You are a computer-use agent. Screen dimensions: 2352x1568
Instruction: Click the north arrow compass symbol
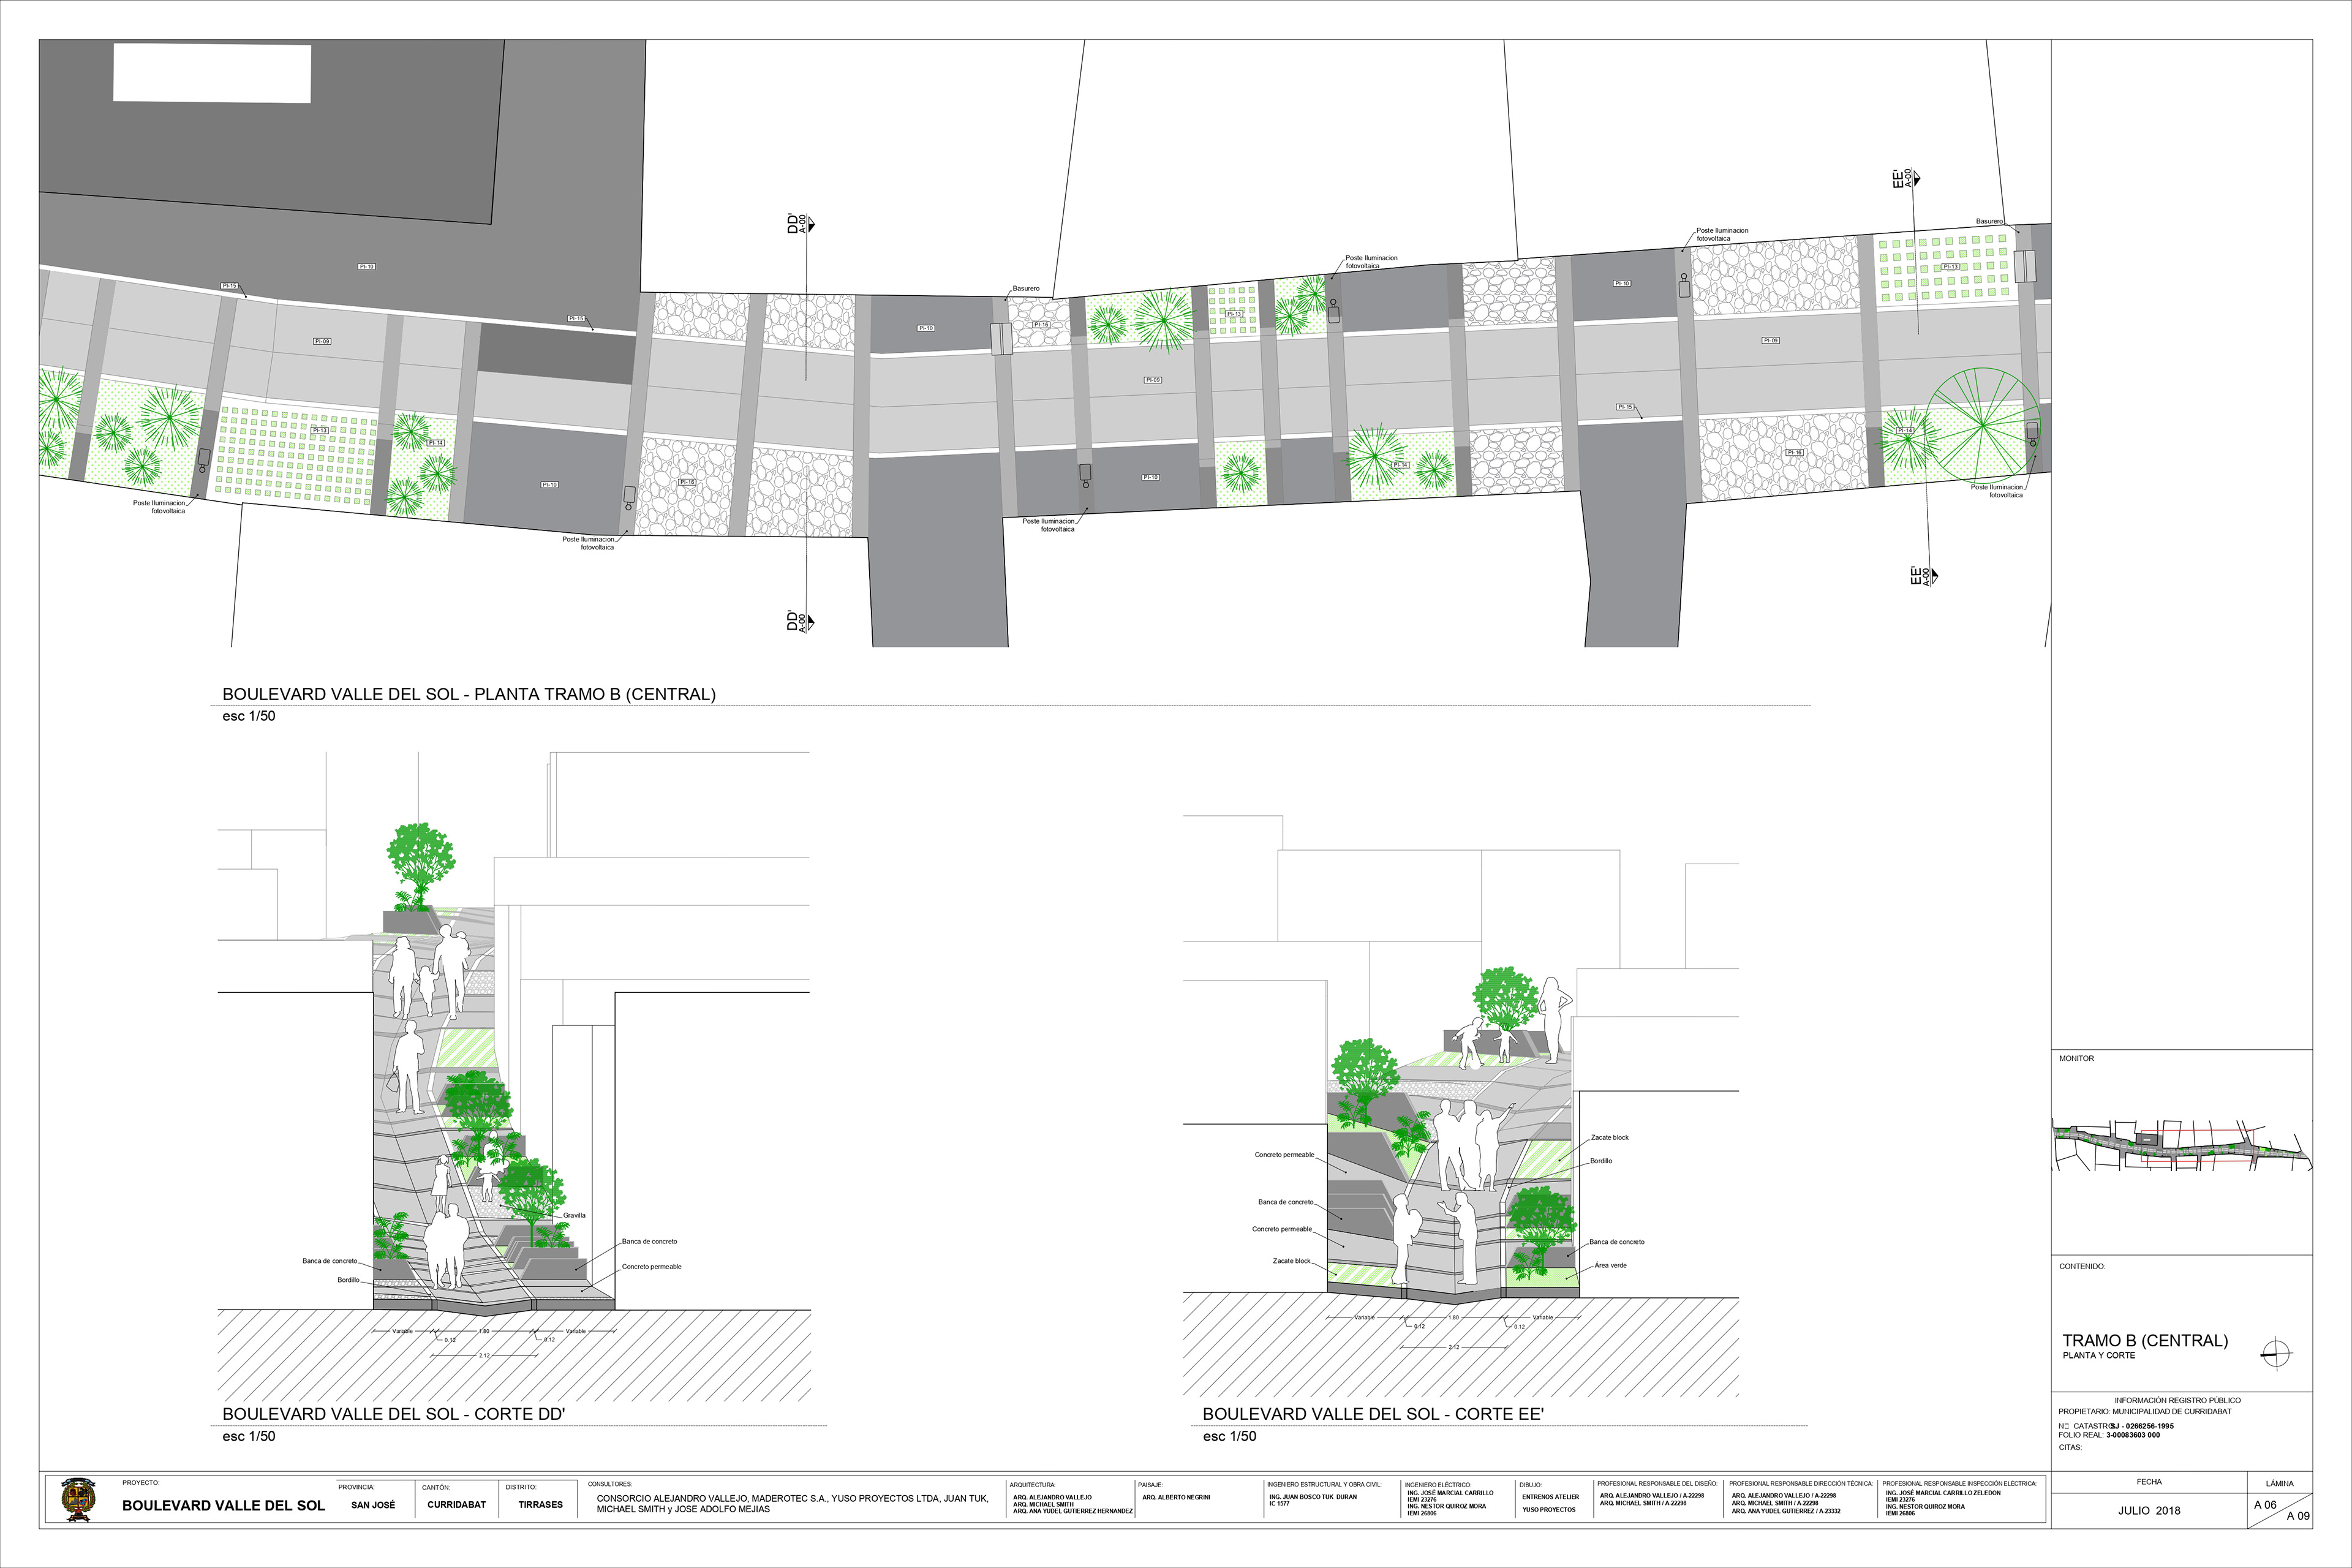pos(2276,1354)
